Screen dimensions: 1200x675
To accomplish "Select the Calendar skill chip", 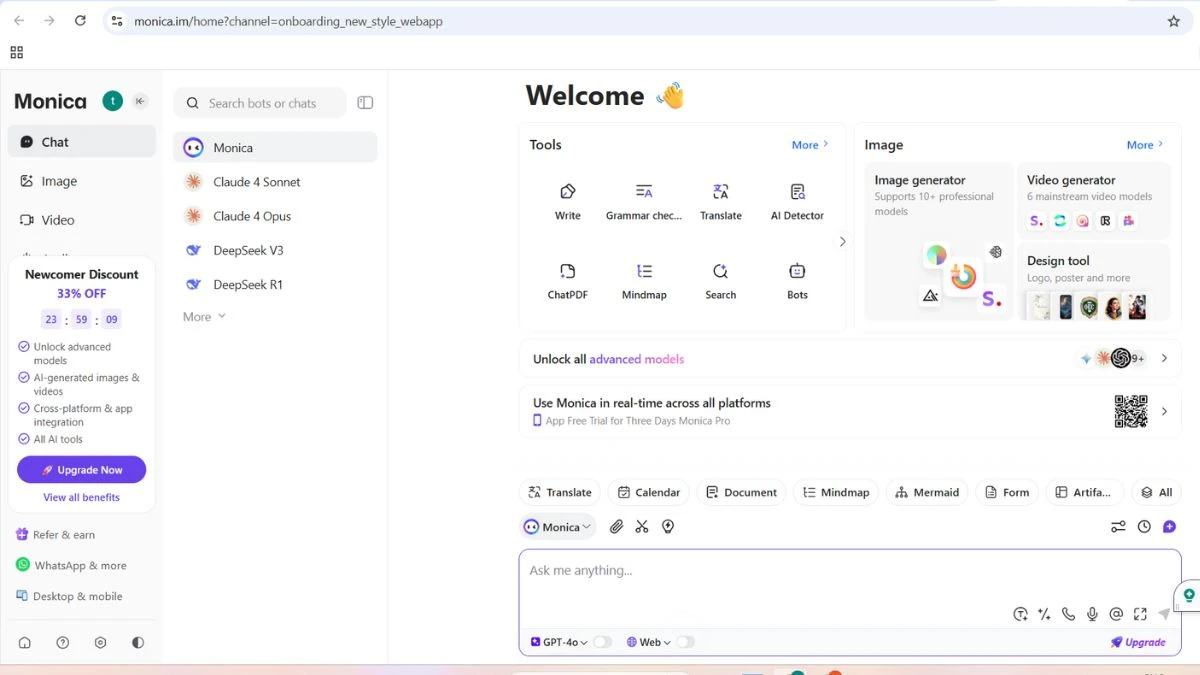I will [648, 492].
